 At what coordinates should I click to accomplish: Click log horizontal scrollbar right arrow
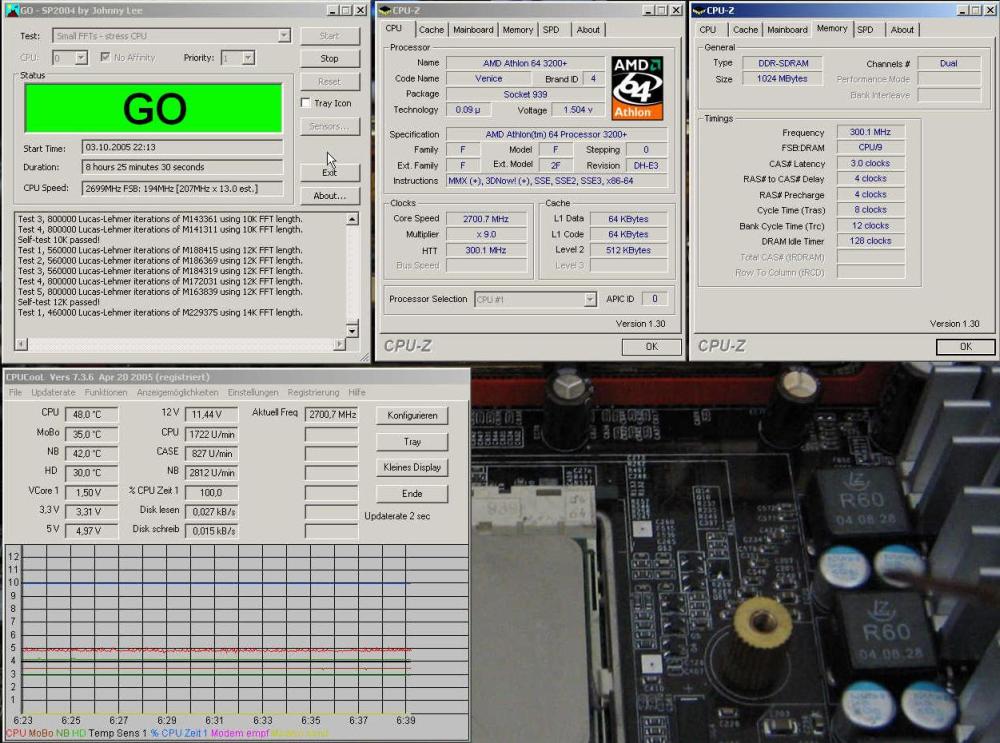pyautogui.click(x=339, y=344)
